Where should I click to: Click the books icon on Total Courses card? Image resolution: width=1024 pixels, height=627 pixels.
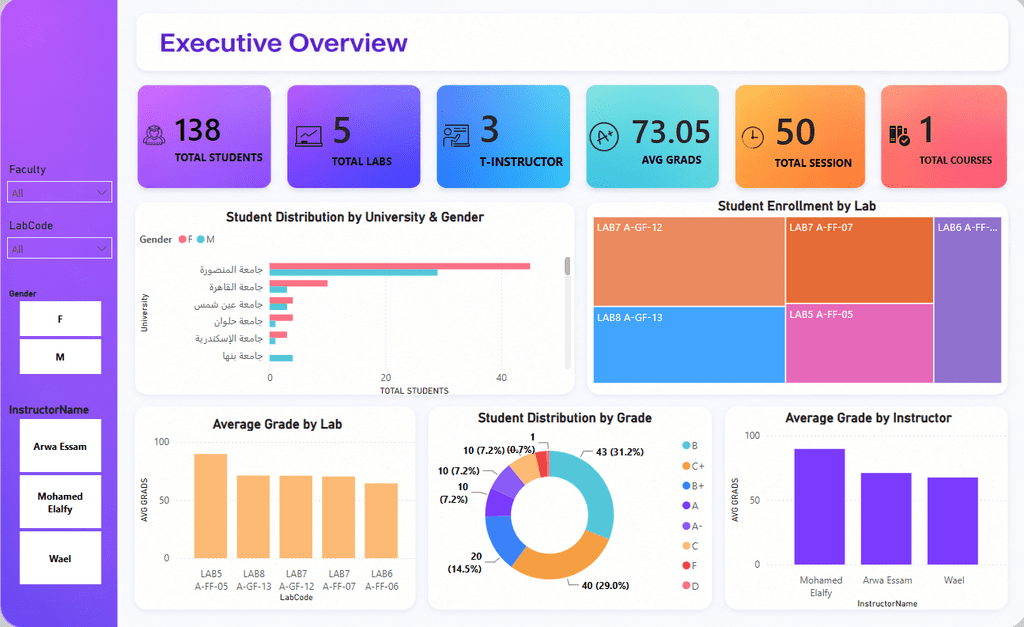pos(899,136)
